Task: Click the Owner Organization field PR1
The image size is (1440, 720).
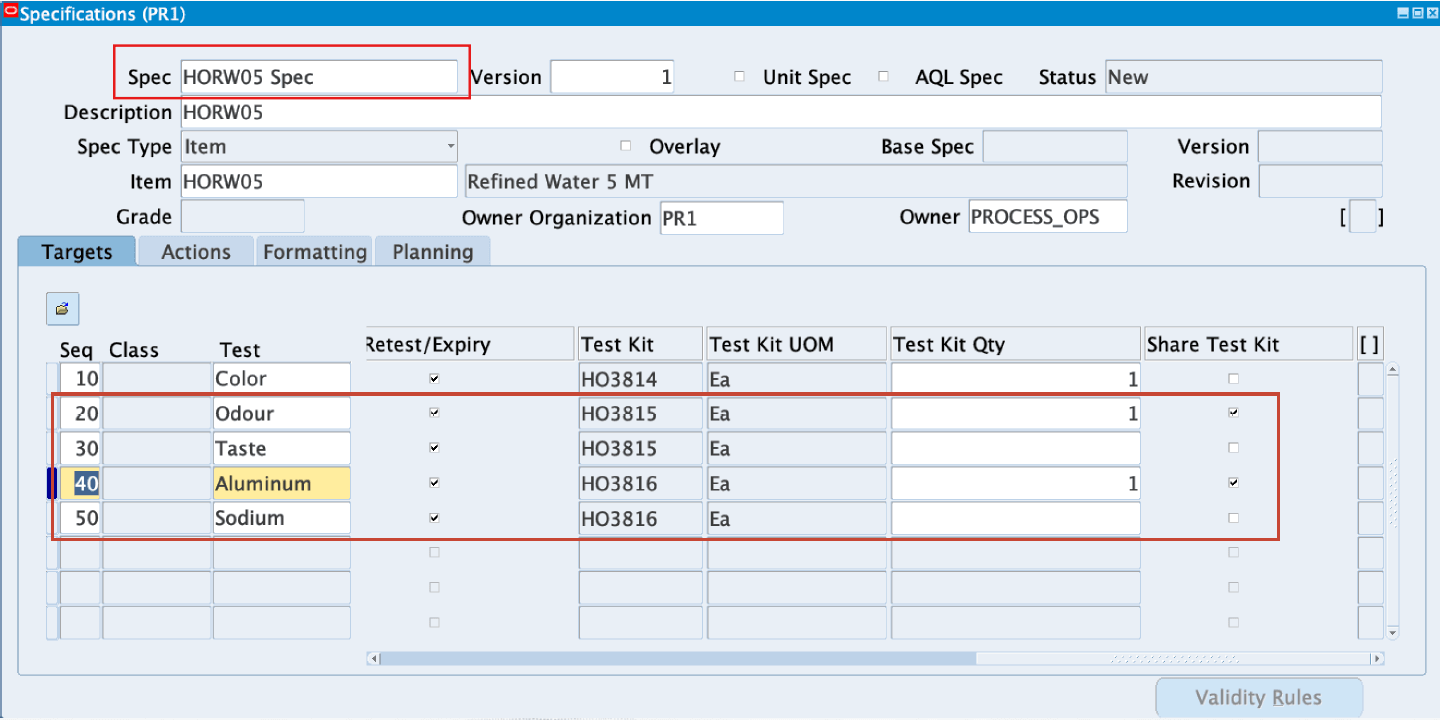Action: tap(722, 216)
